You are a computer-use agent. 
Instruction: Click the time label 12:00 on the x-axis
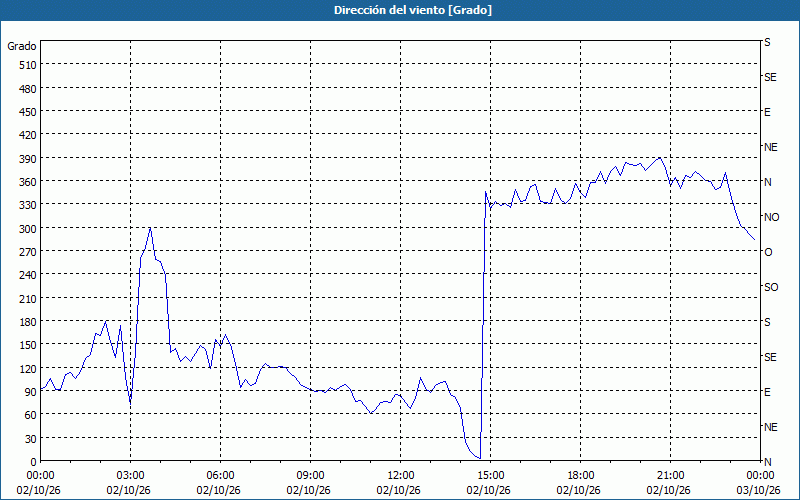click(401, 476)
